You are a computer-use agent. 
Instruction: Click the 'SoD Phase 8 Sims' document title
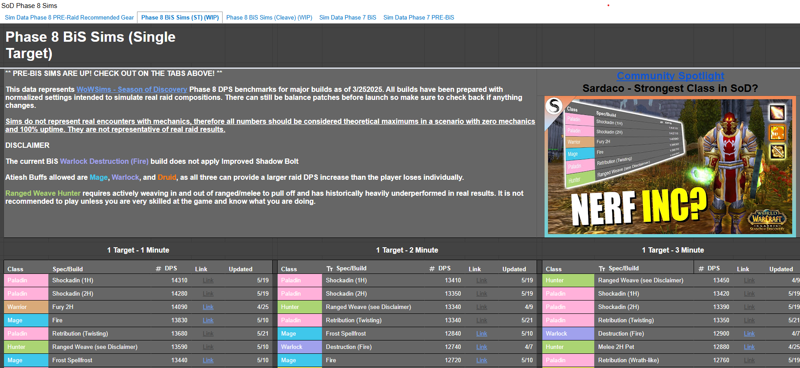point(29,5)
